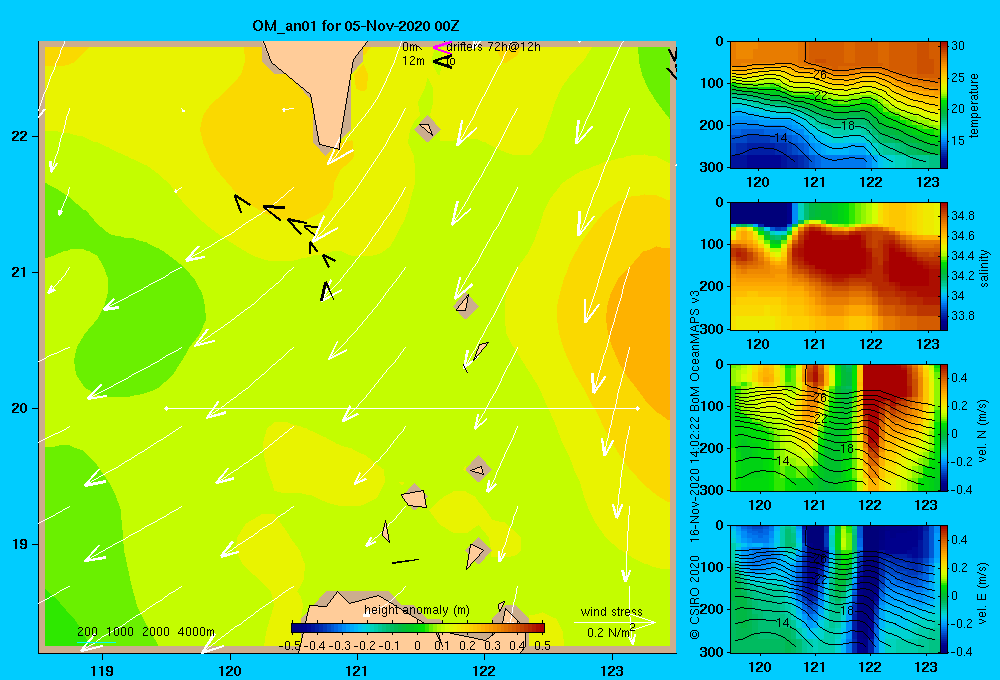Click the -0.5 tick on height anomaly scale
This screenshot has height=680, width=1000.
point(289,646)
